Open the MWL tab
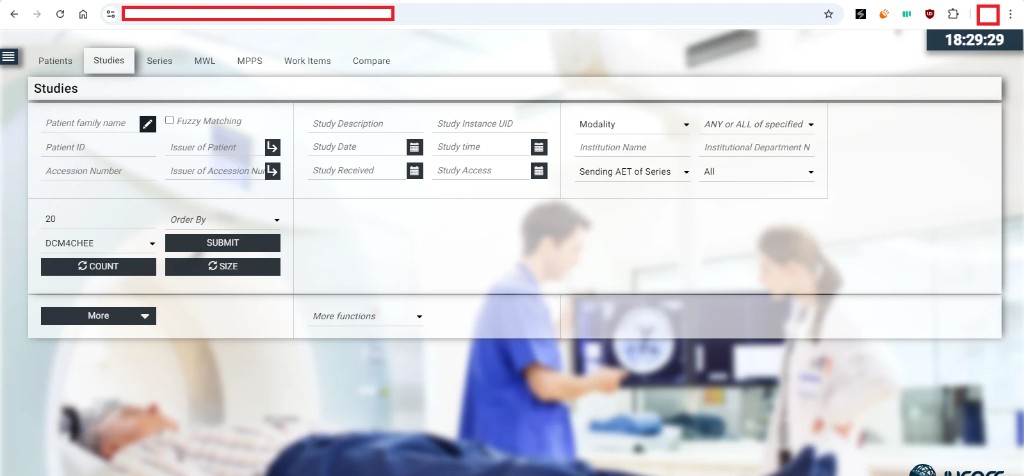Image resolution: width=1024 pixels, height=476 pixels. tap(204, 61)
